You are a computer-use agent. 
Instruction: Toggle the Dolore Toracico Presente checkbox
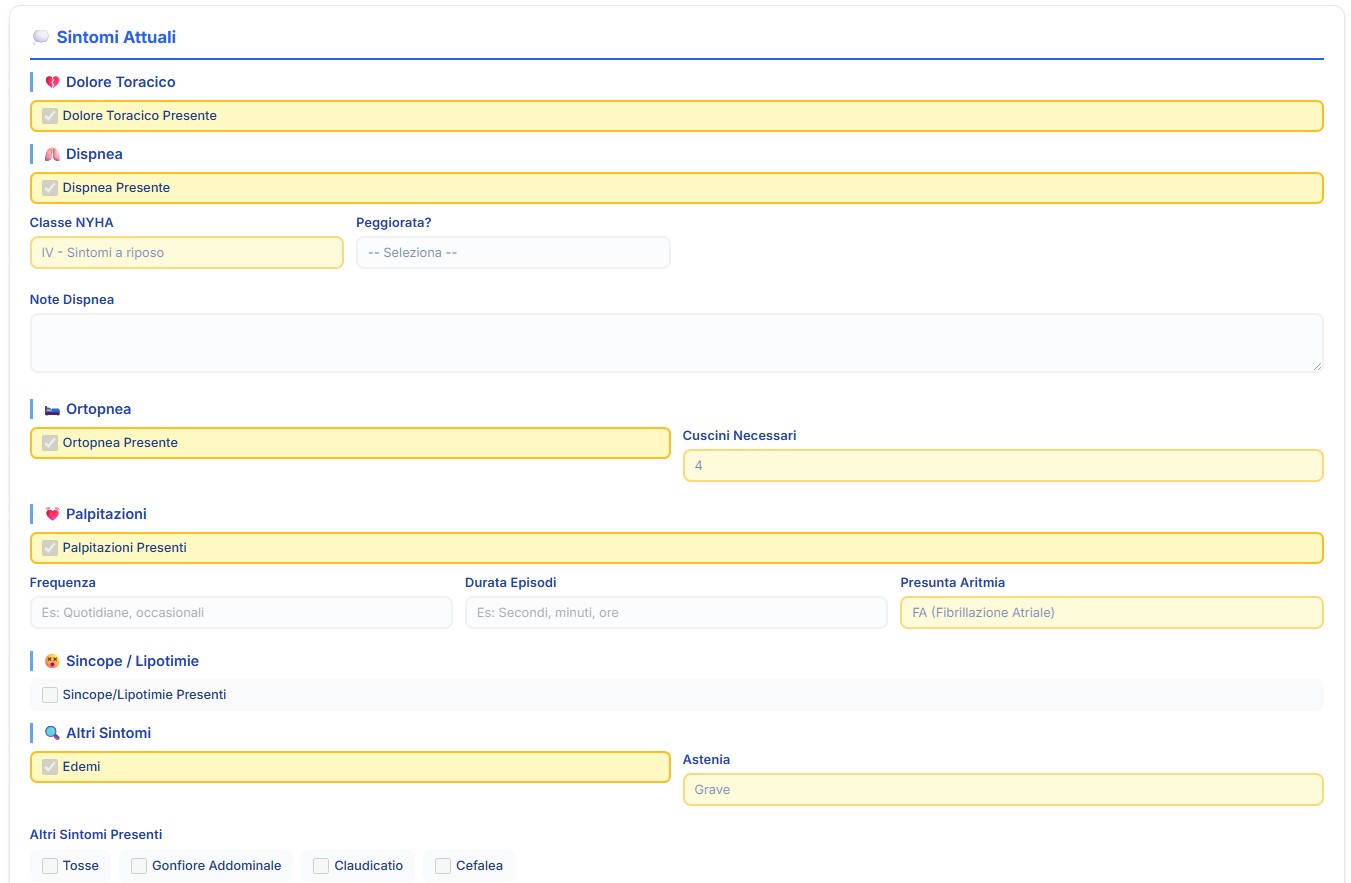[50, 116]
